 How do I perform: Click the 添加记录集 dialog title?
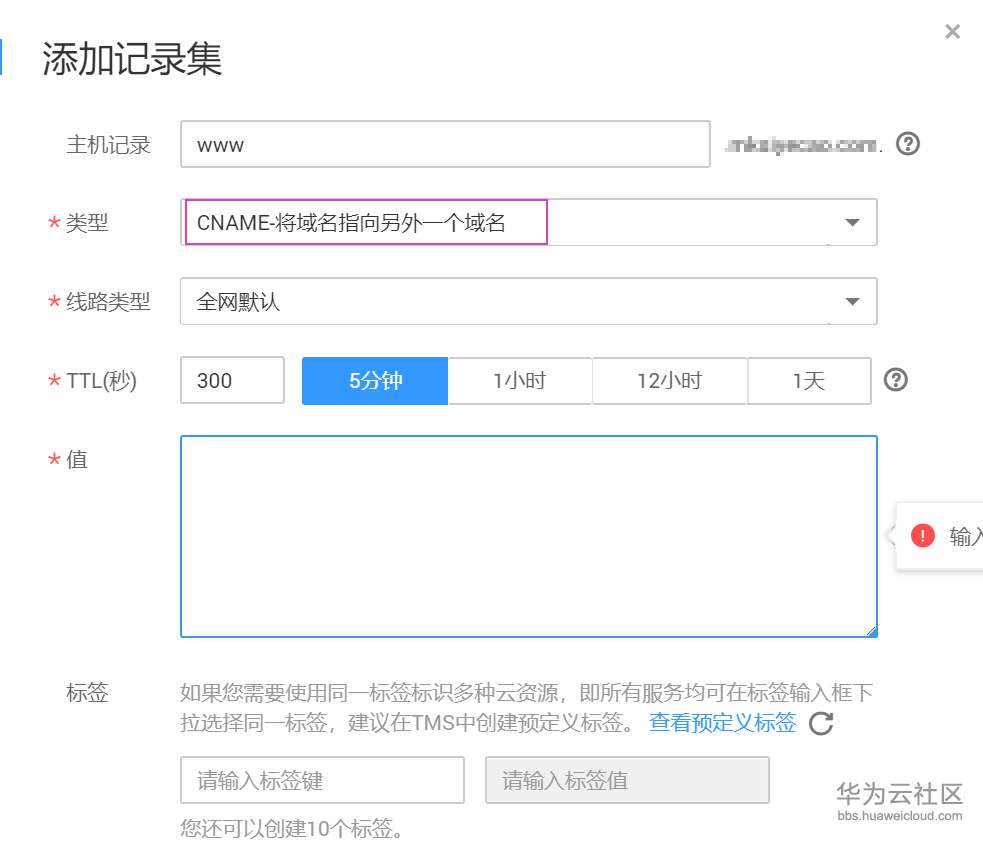point(132,59)
